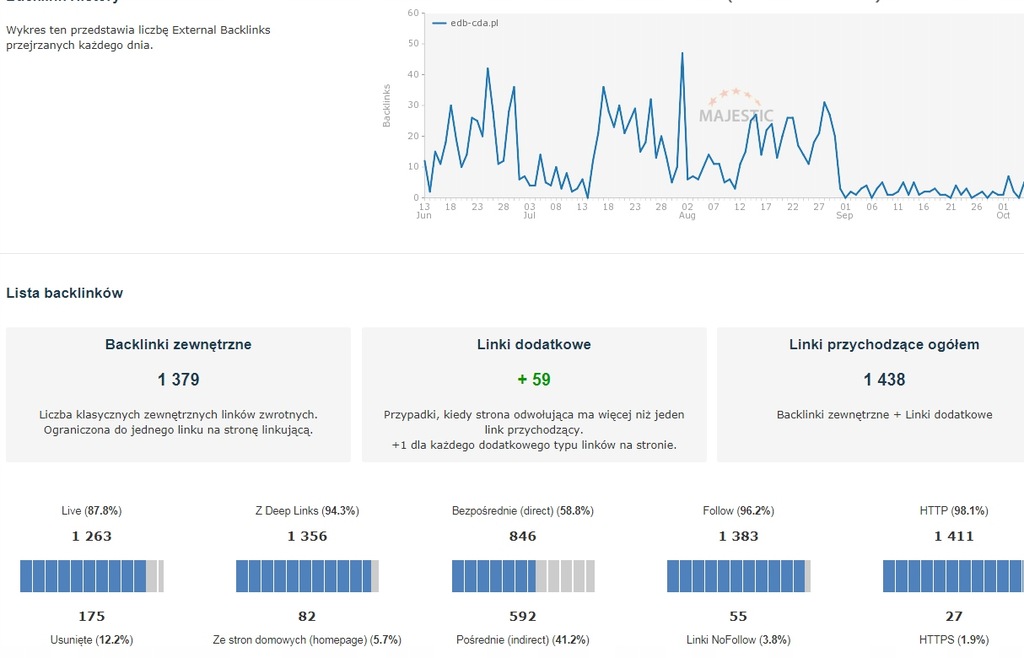The width and height of the screenshot is (1024, 658).
Task: Click the indirect count 592
Action: click(x=523, y=616)
